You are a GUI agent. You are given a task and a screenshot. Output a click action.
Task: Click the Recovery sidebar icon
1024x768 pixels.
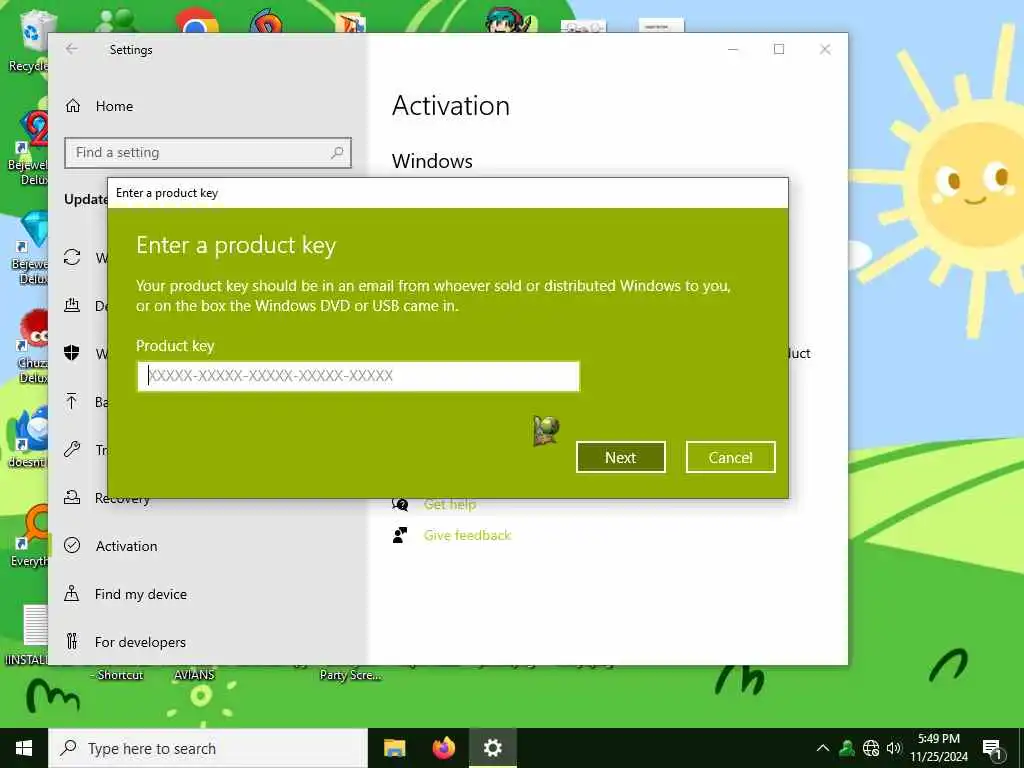72,498
